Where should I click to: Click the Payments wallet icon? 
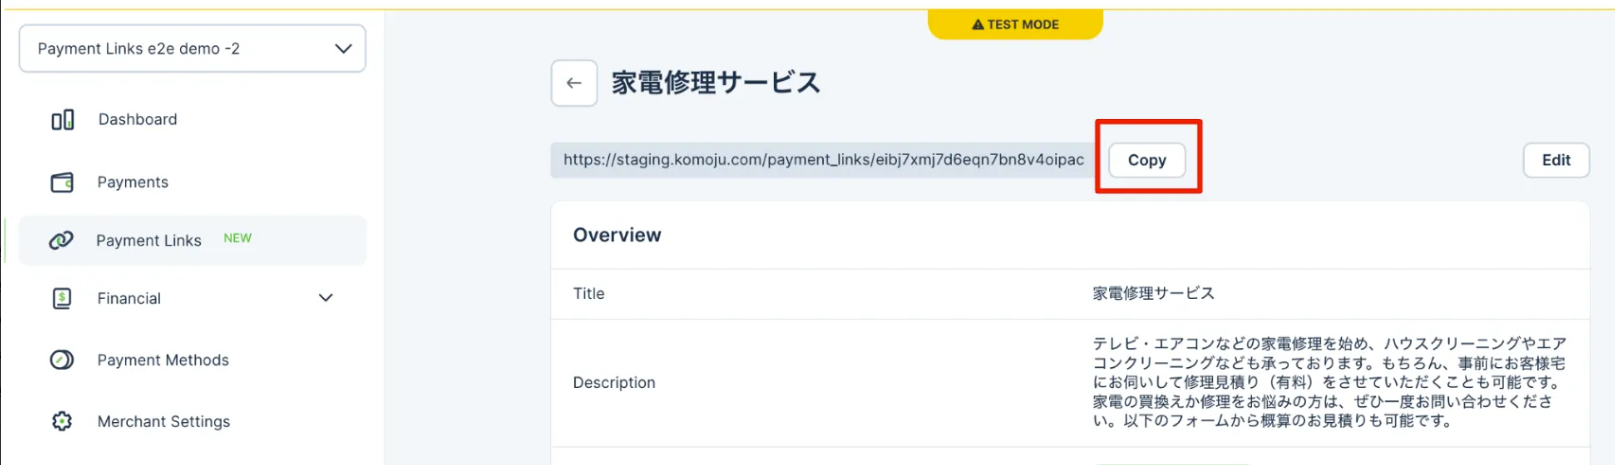coord(62,182)
